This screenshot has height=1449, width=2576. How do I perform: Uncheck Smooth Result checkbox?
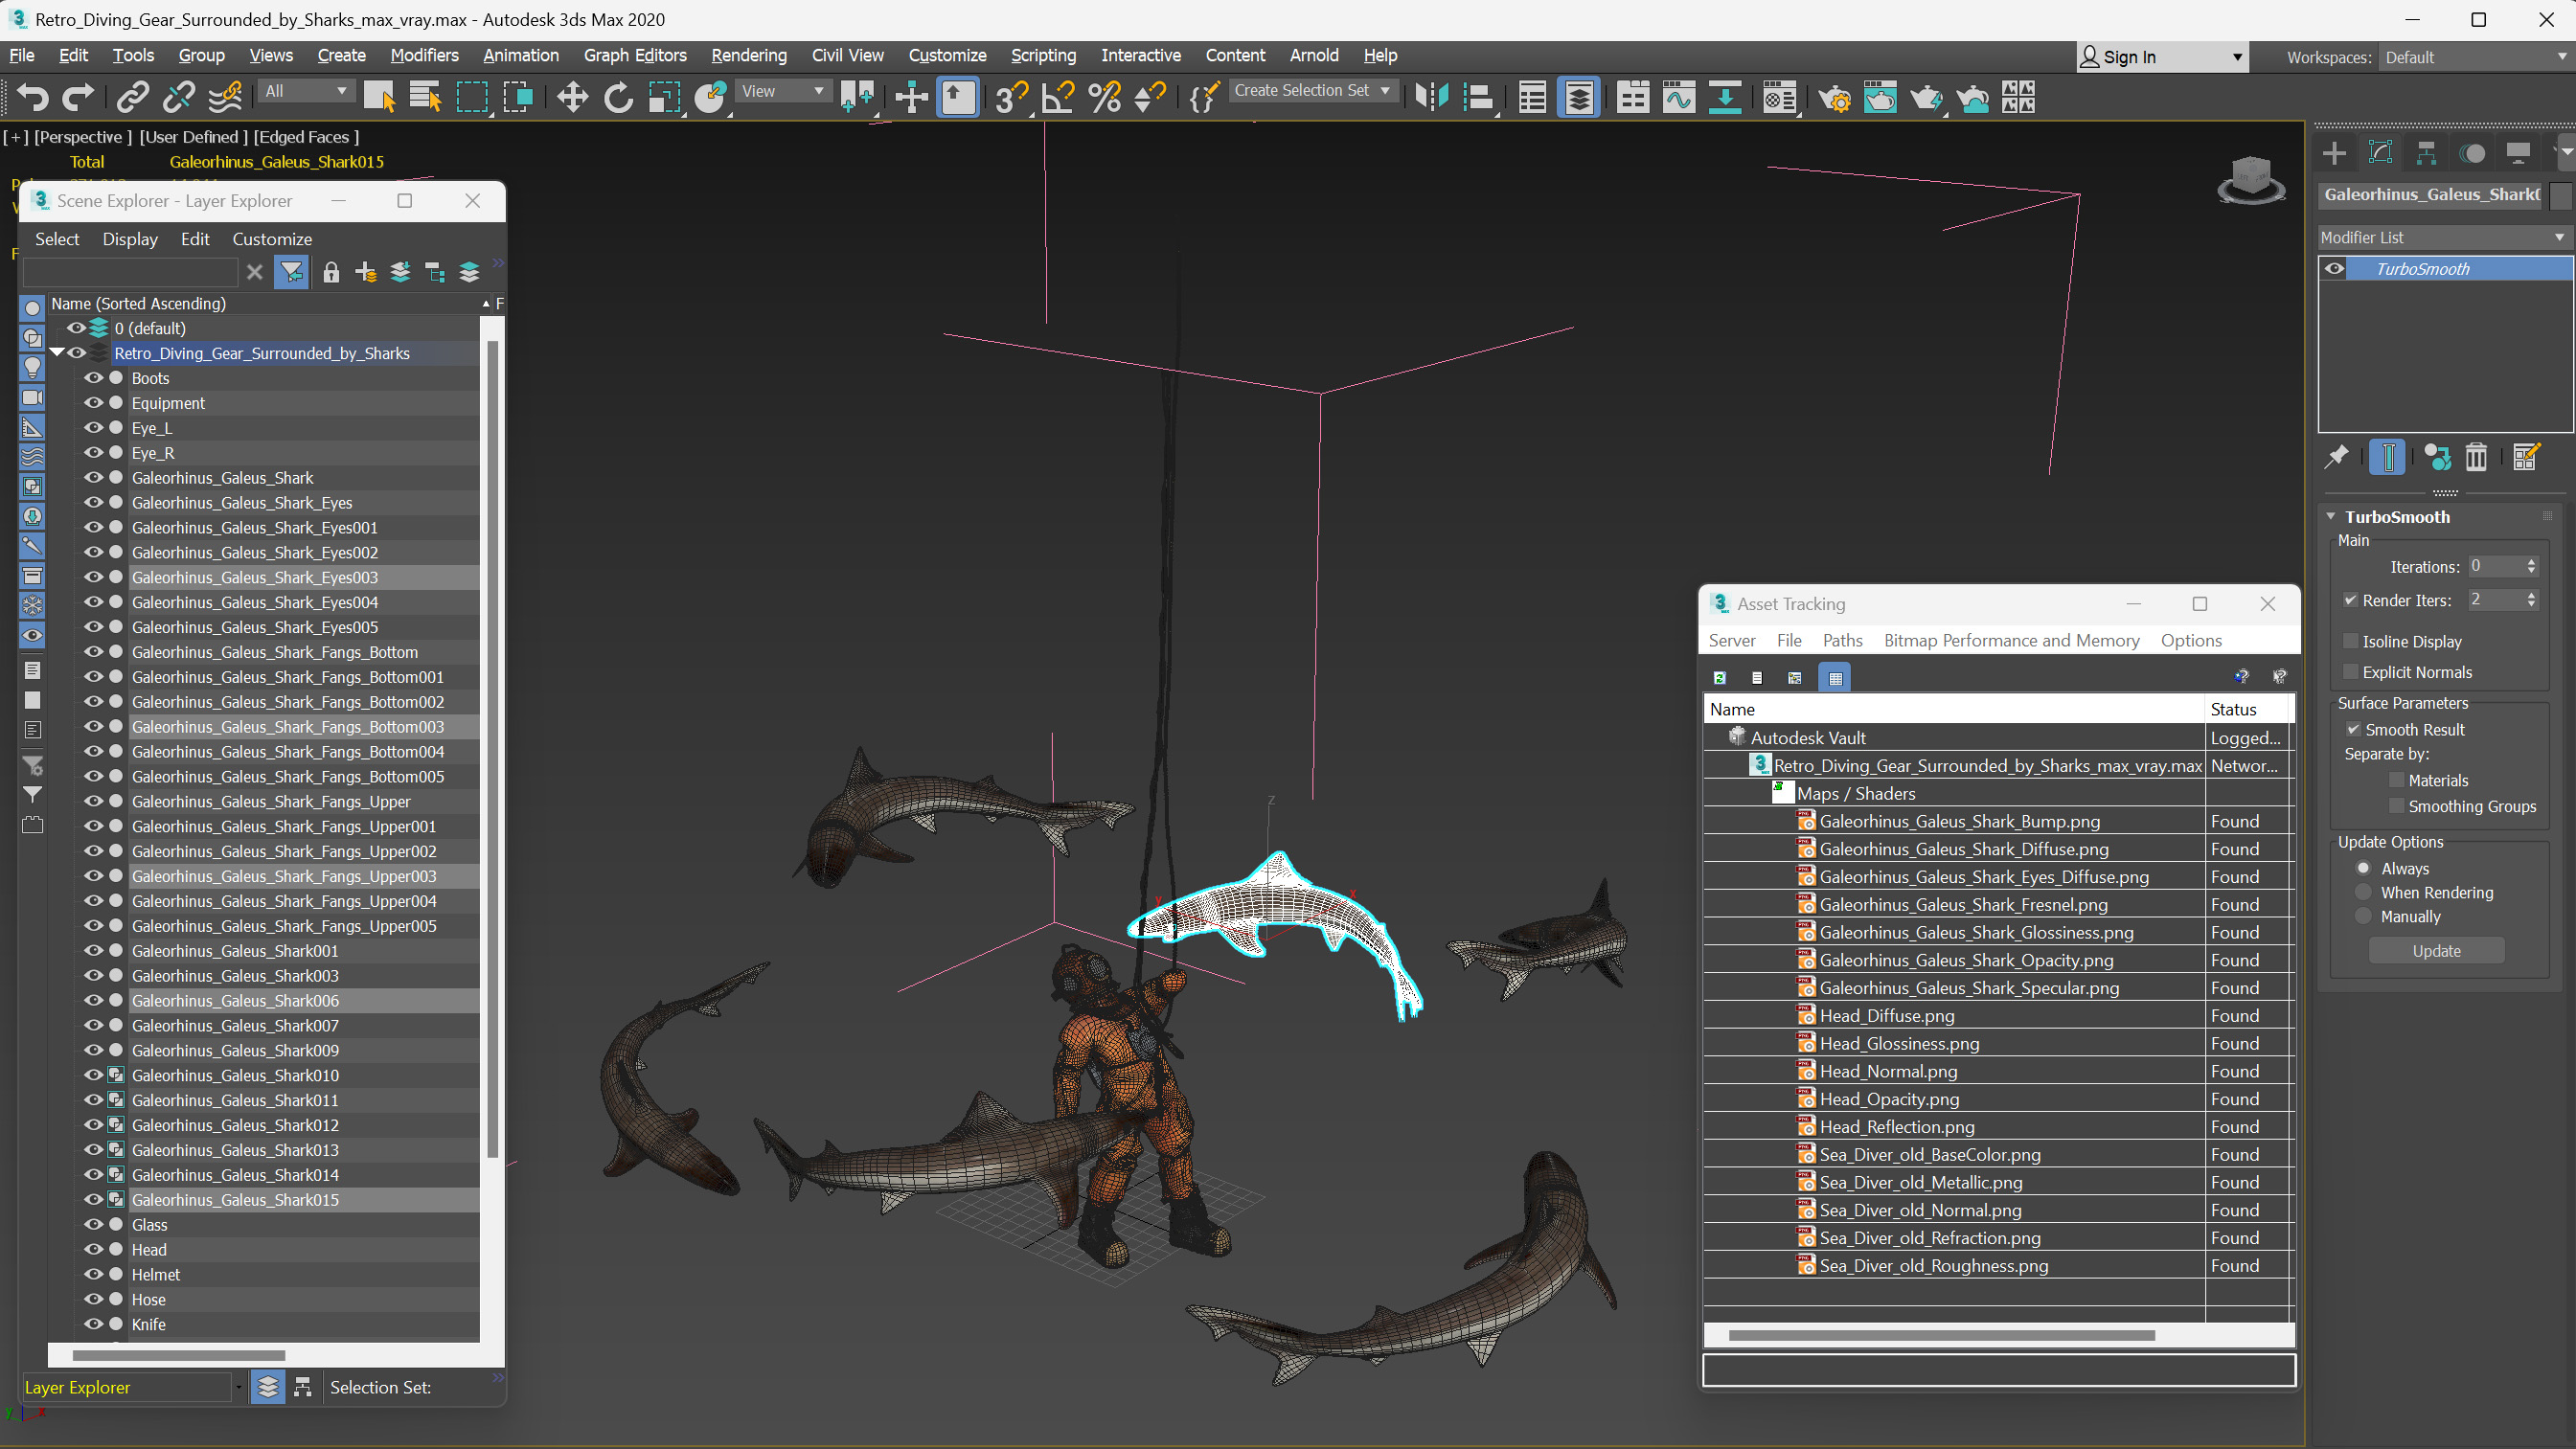tap(2353, 729)
